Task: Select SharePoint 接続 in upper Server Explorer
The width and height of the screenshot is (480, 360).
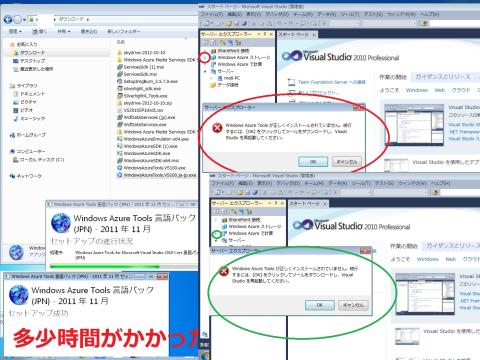Action: tap(233, 51)
